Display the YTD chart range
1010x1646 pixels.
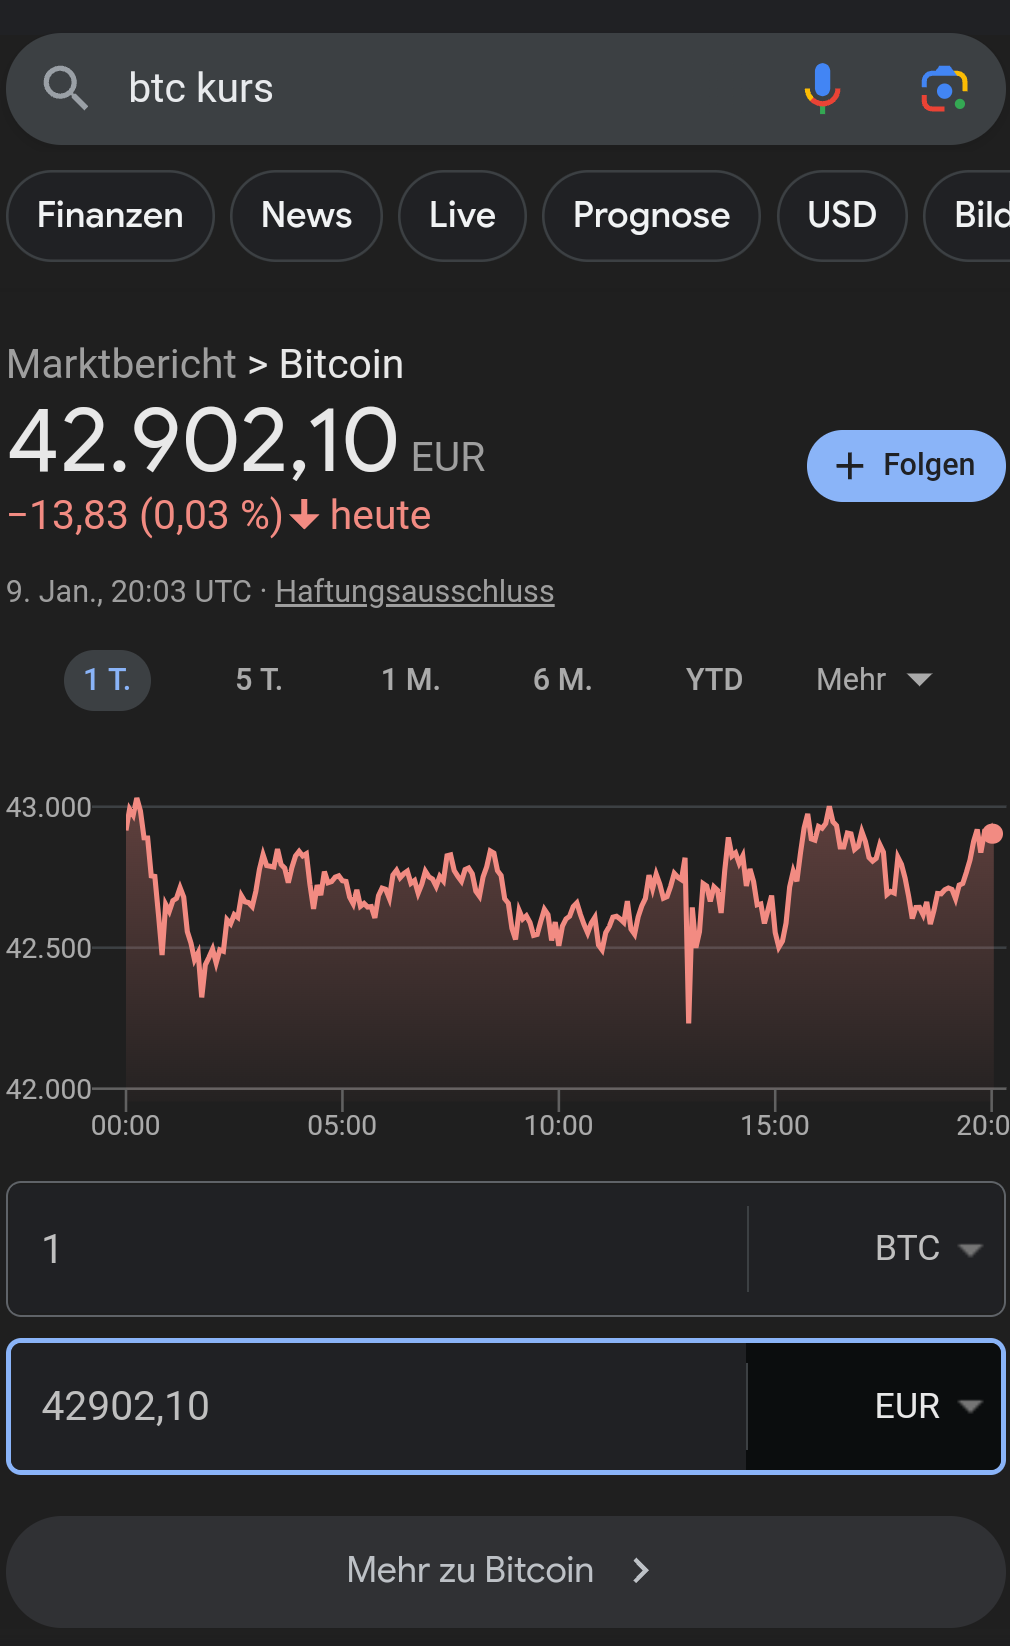[714, 680]
